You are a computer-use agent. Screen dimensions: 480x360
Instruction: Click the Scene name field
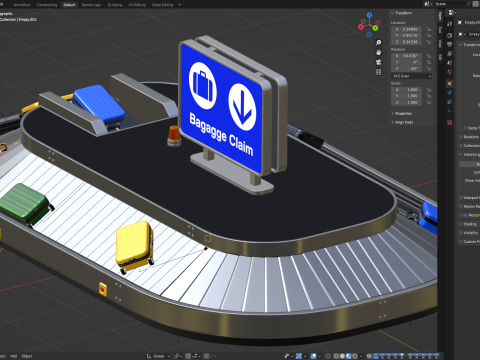tap(449, 4)
